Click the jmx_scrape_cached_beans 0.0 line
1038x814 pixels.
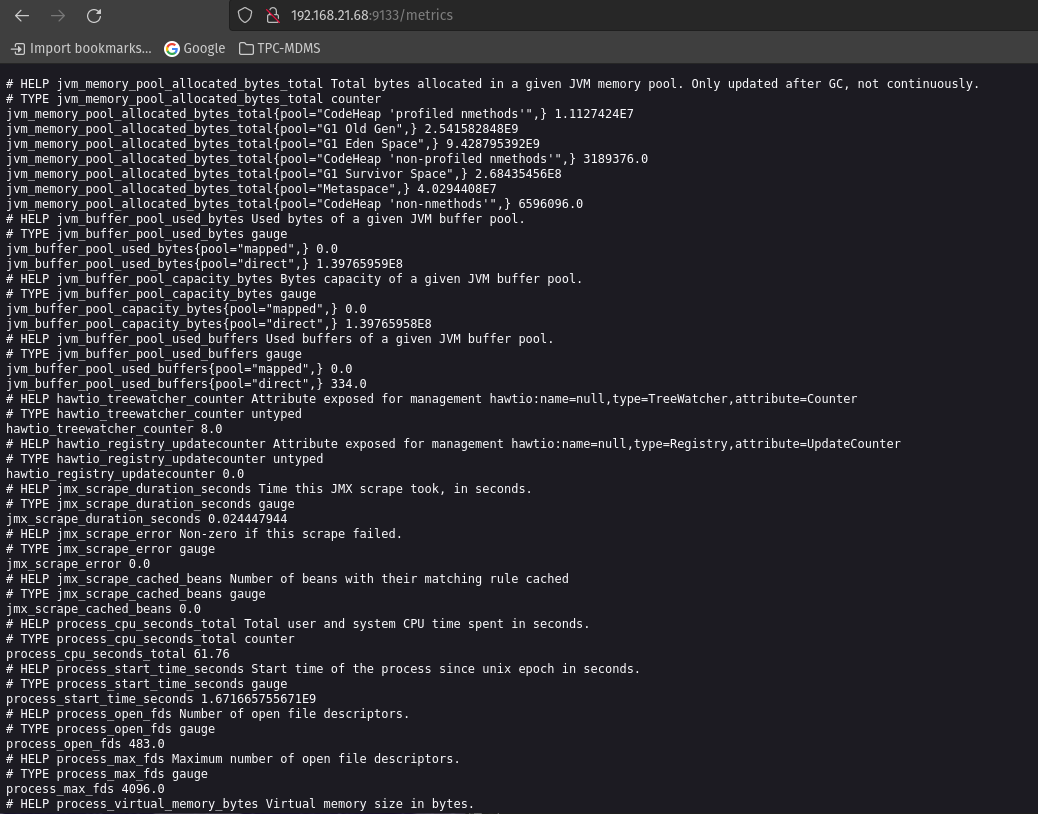103,609
